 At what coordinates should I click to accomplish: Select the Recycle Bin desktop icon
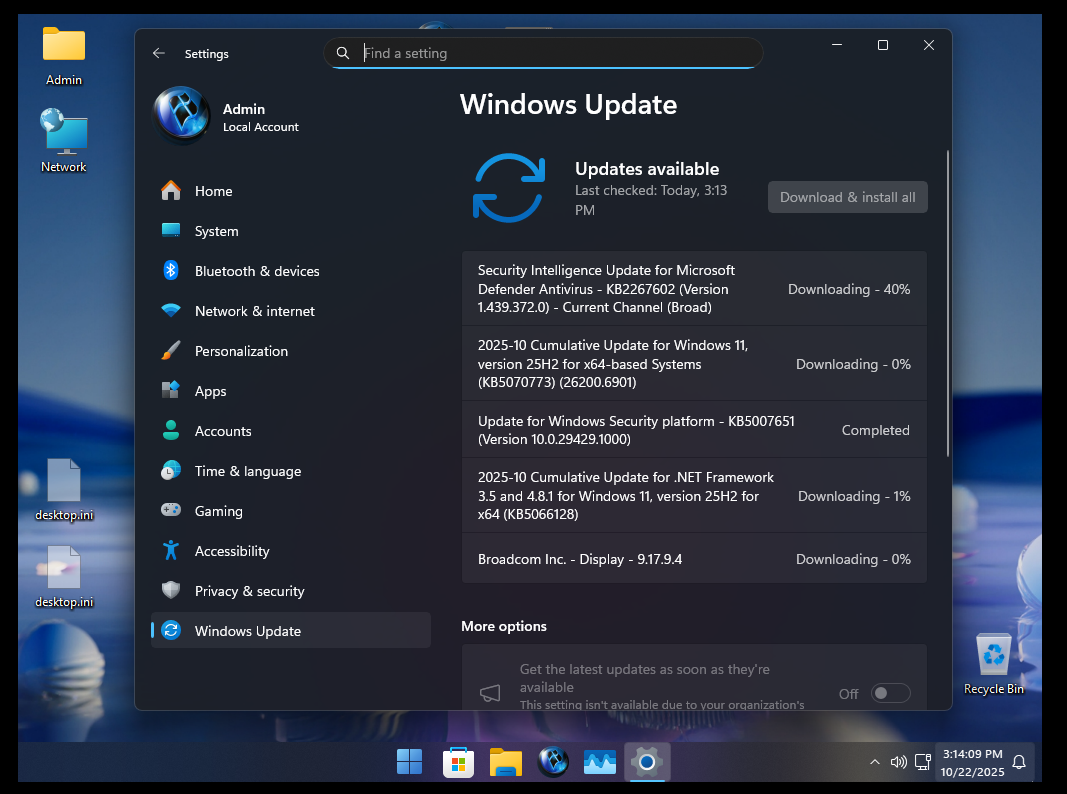pyautogui.click(x=994, y=664)
